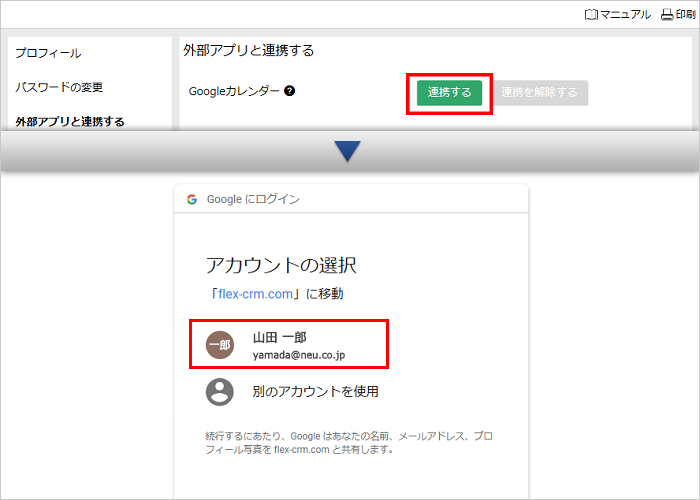Click 山田 一郎's brown avatar
The width and height of the screenshot is (700, 500).
(x=220, y=345)
